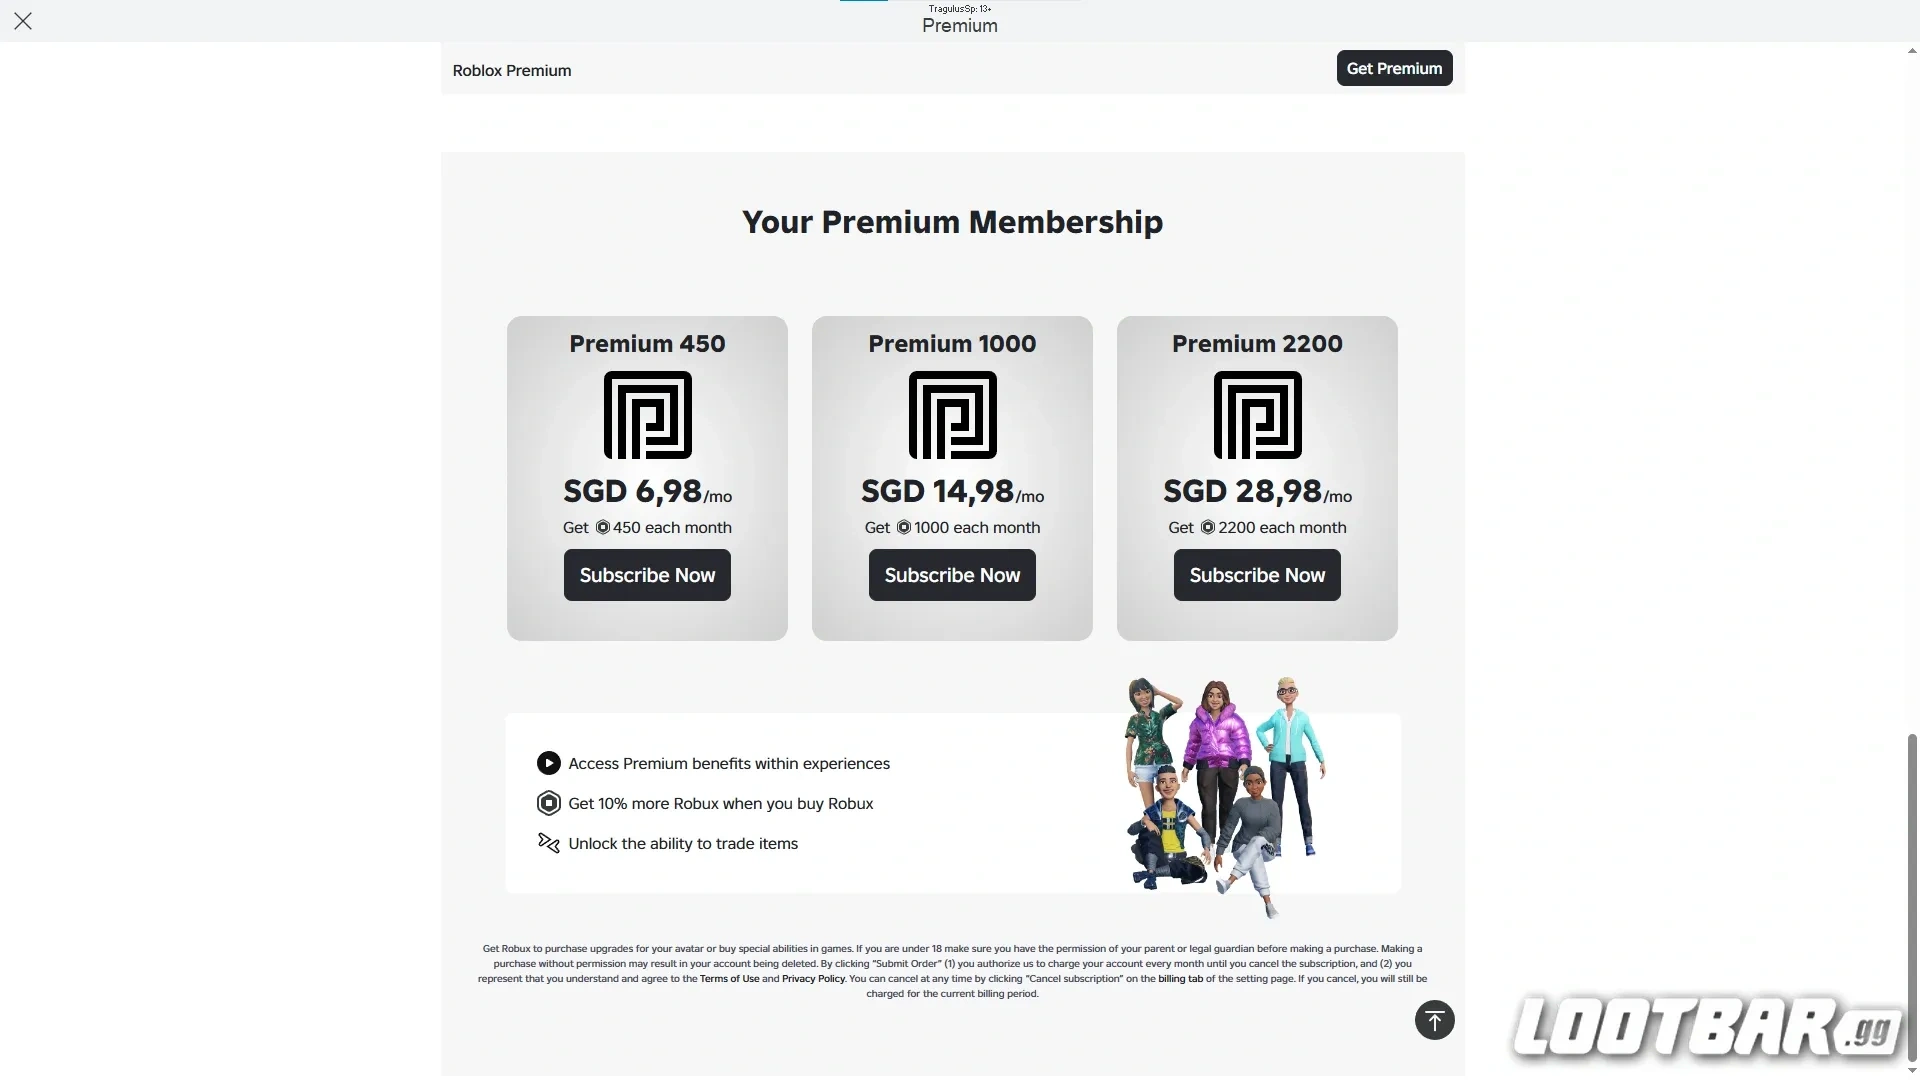
Task: Close the Premium overlay with the X
Action: 23,21
